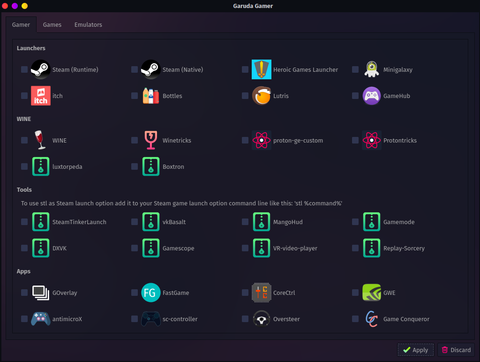Image resolution: width=480 pixels, height=362 pixels.
Task: Enable the Winetricks checkbox
Action: (135, 140)
